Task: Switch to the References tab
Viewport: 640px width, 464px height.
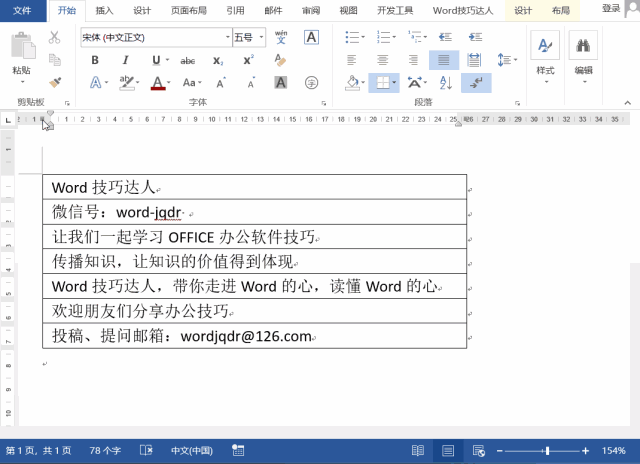Action: (236, 11)
